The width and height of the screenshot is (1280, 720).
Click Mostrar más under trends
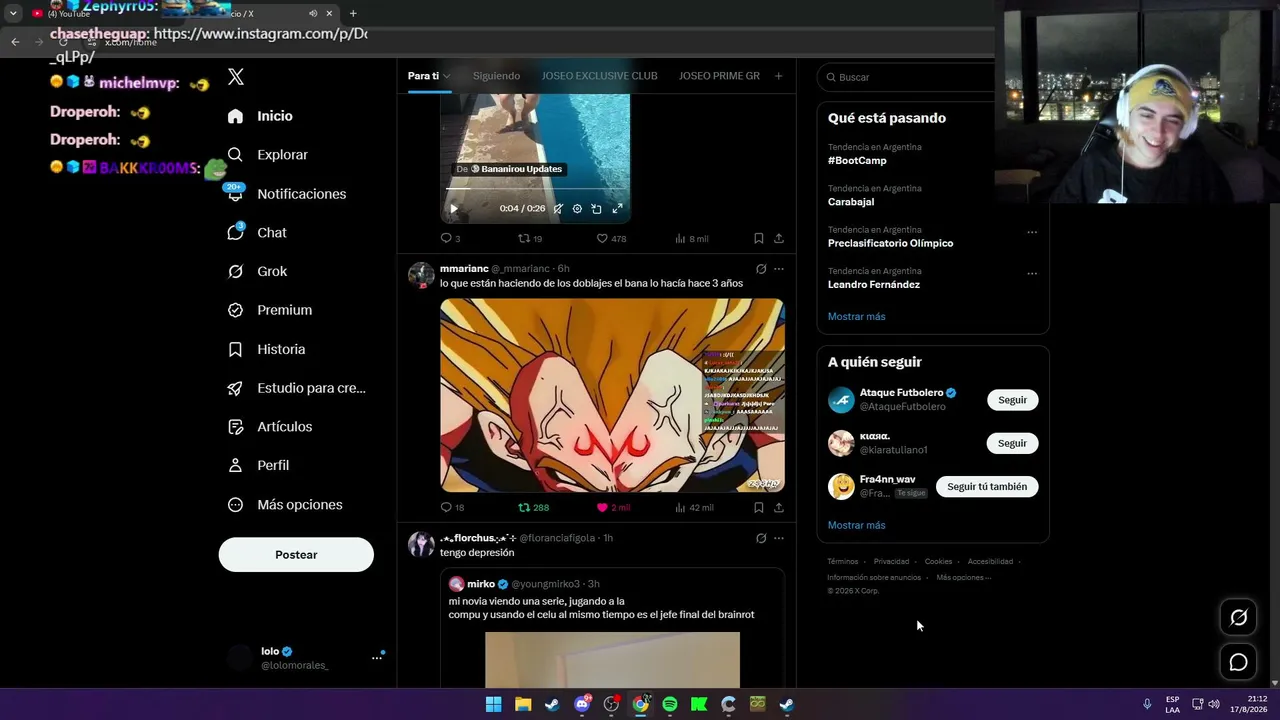tap(856, 317)
